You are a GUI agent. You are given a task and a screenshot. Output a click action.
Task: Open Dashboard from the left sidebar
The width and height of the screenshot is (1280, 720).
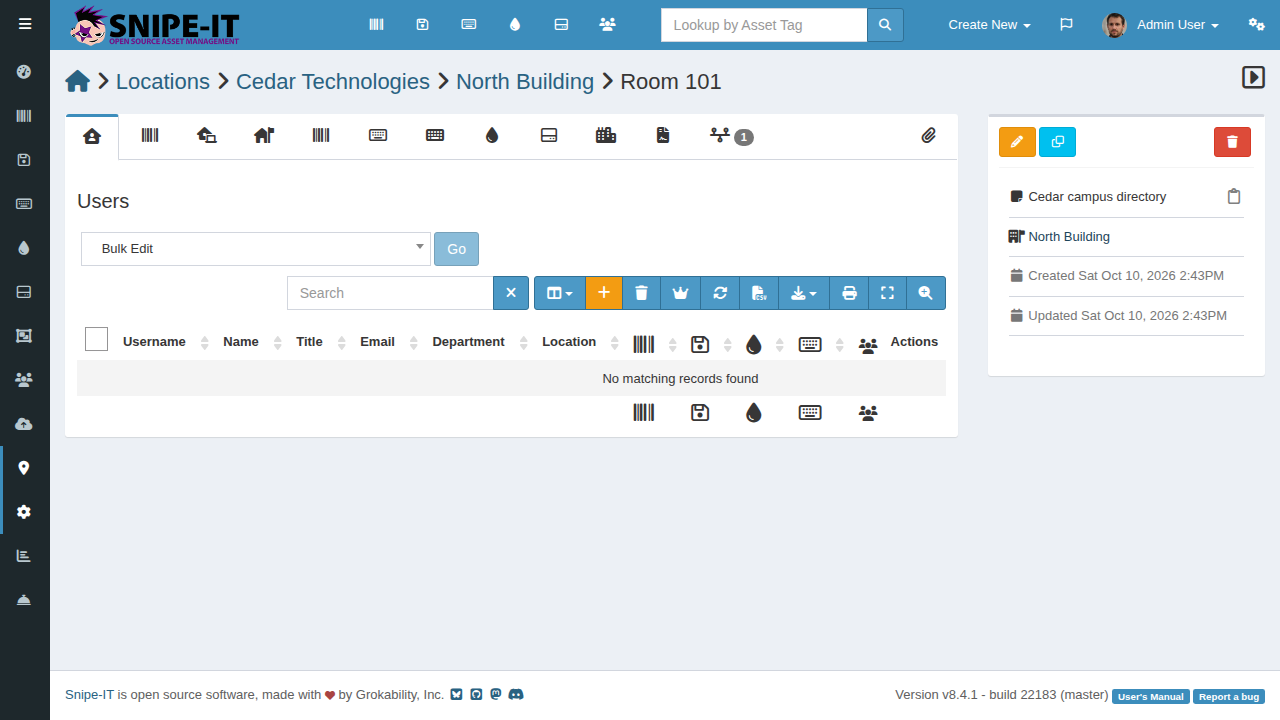click(24, 72)
